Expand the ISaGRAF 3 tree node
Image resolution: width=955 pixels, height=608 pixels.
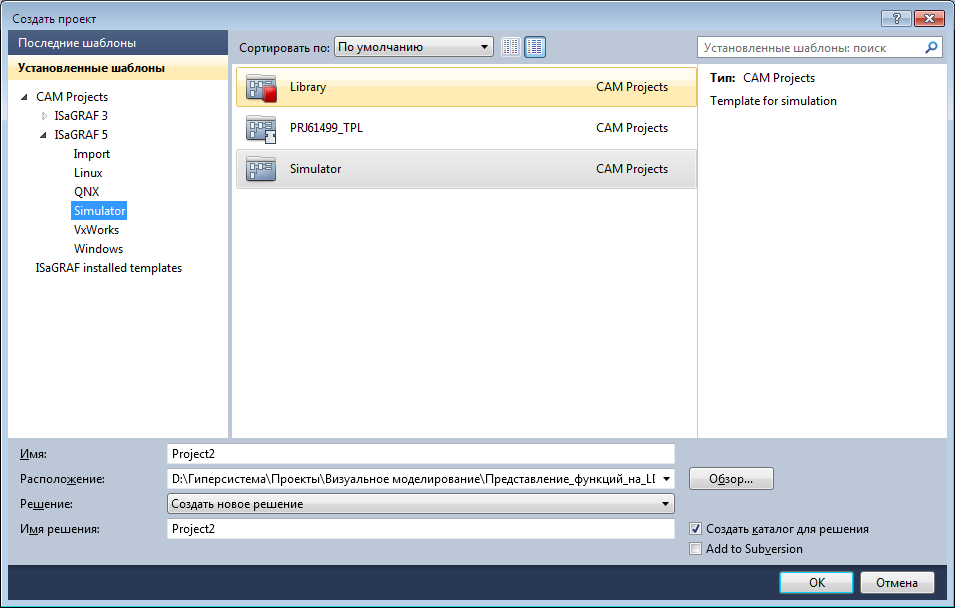[44, 116]
